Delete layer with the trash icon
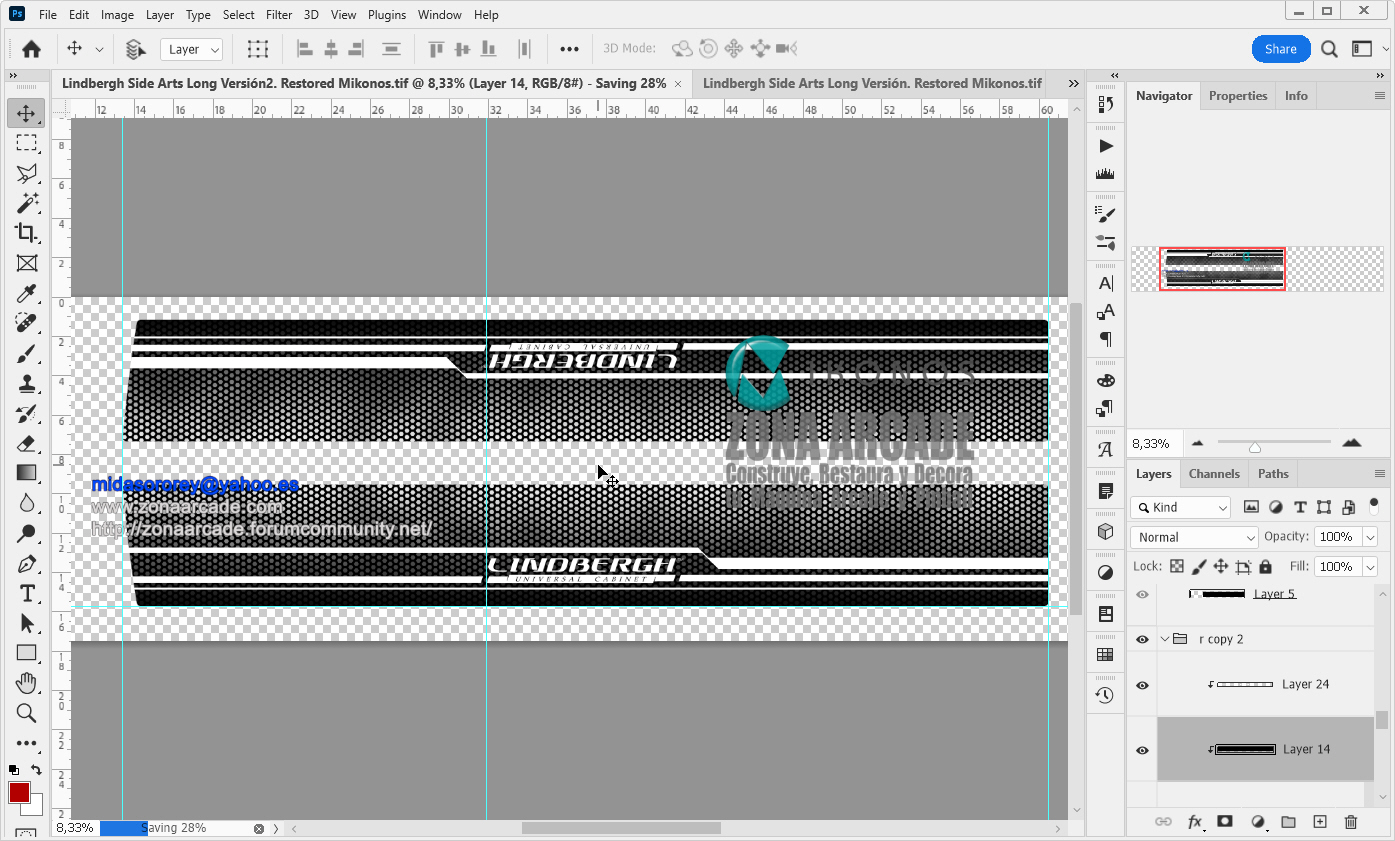Viewport: 1395px width, 841px height. [x=1351, y=821]
